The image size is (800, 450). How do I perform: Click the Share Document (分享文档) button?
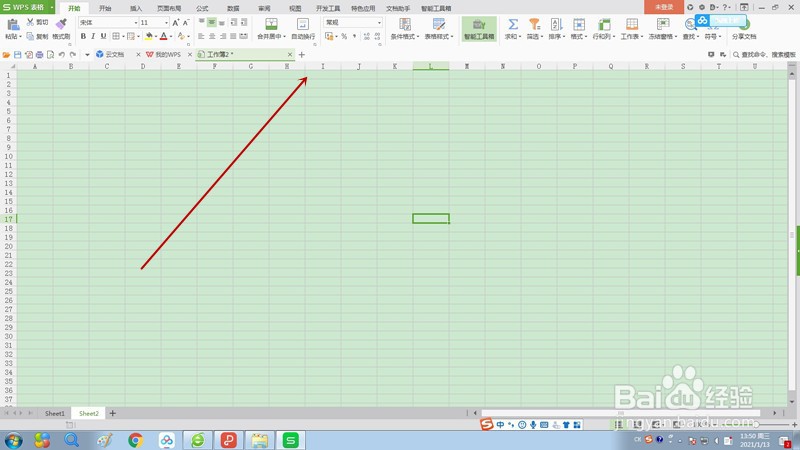point(744,30)
